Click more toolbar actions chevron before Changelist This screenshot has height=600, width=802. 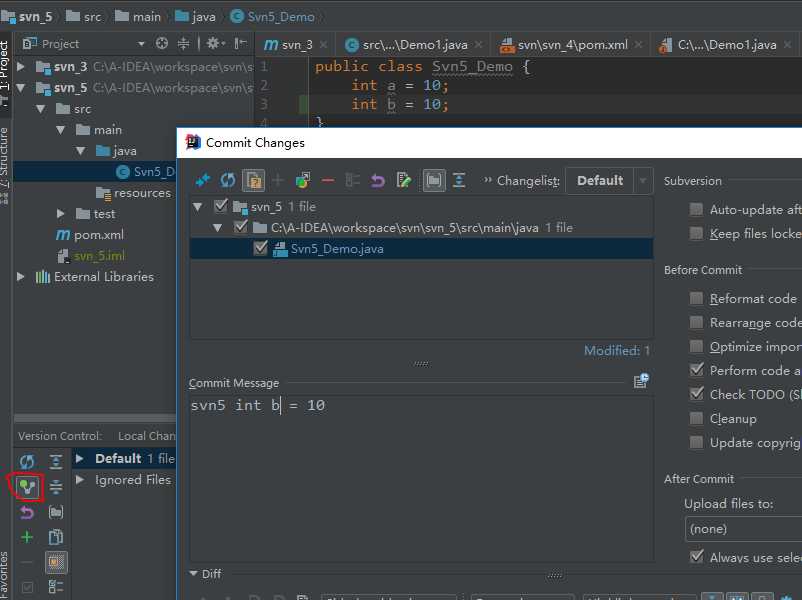487,180
